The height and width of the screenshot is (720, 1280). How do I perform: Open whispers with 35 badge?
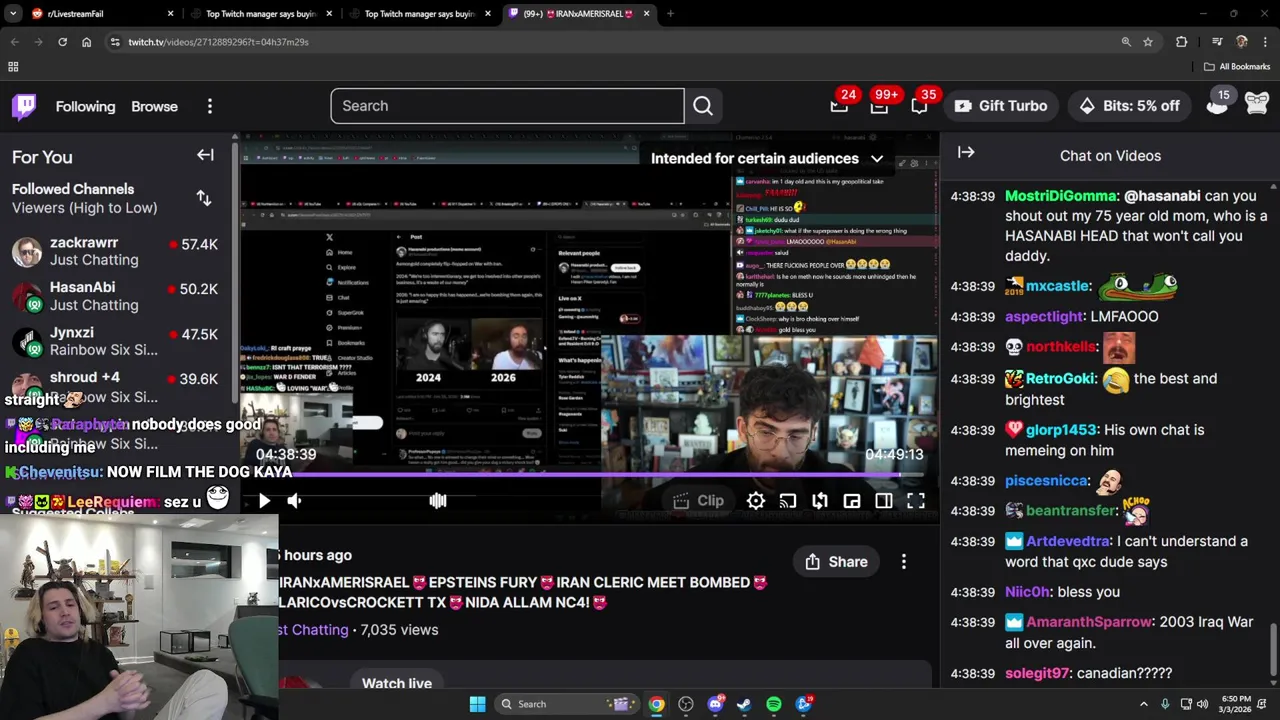click(x=919, y=106)
